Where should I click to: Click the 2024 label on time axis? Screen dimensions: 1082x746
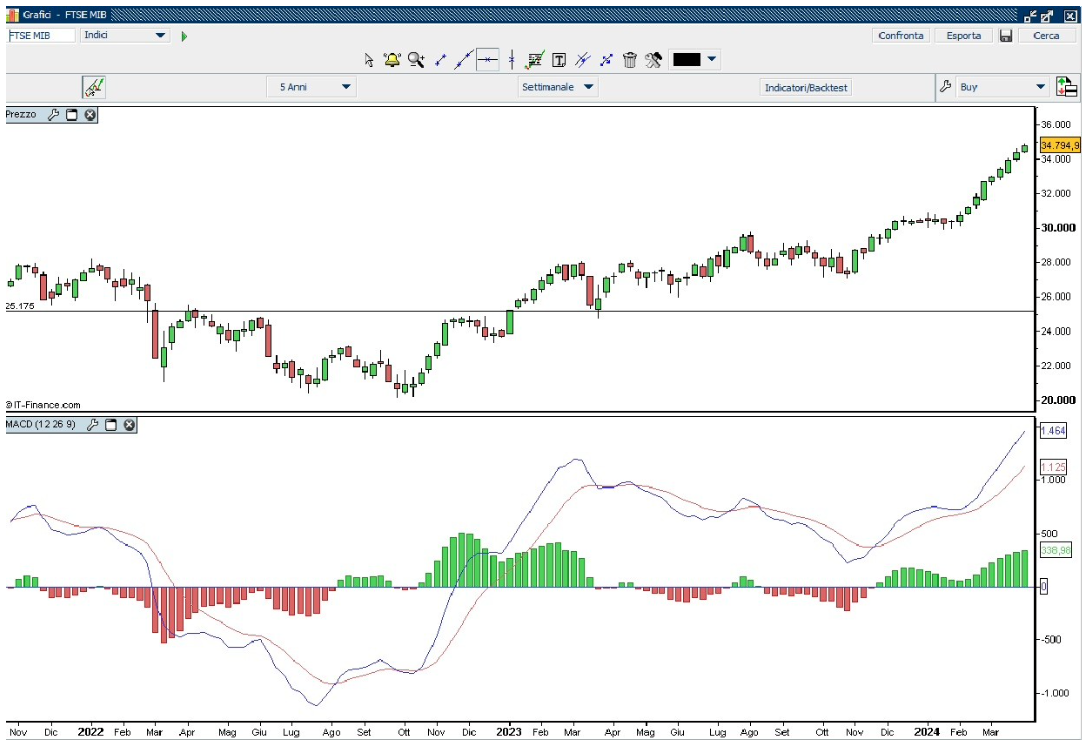tap(927, 732)
